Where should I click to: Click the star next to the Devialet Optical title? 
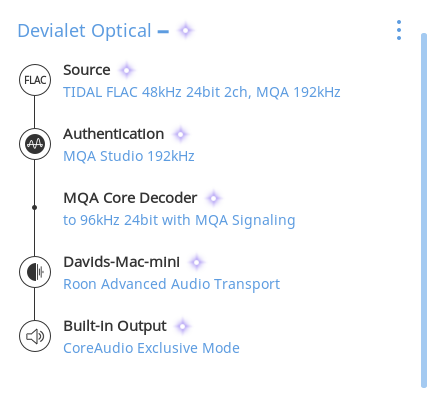[186, 31]
